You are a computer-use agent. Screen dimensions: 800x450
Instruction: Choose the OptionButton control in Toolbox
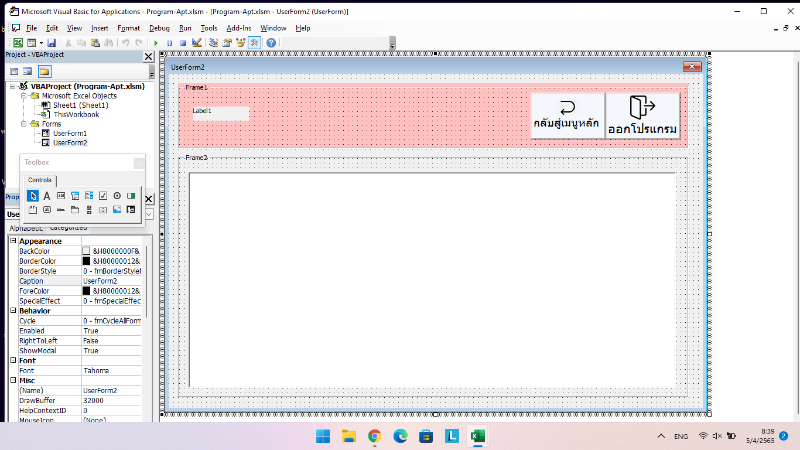pos(117,195)
